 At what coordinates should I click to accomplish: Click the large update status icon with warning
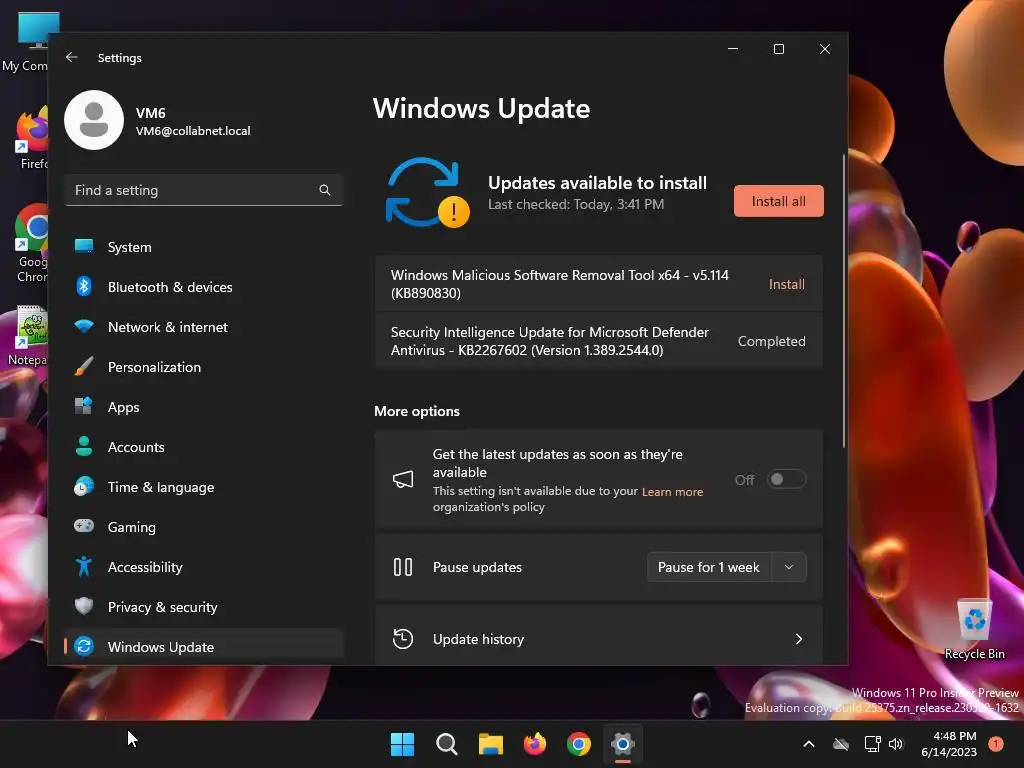pyautogui.click(x=428, y=193)
